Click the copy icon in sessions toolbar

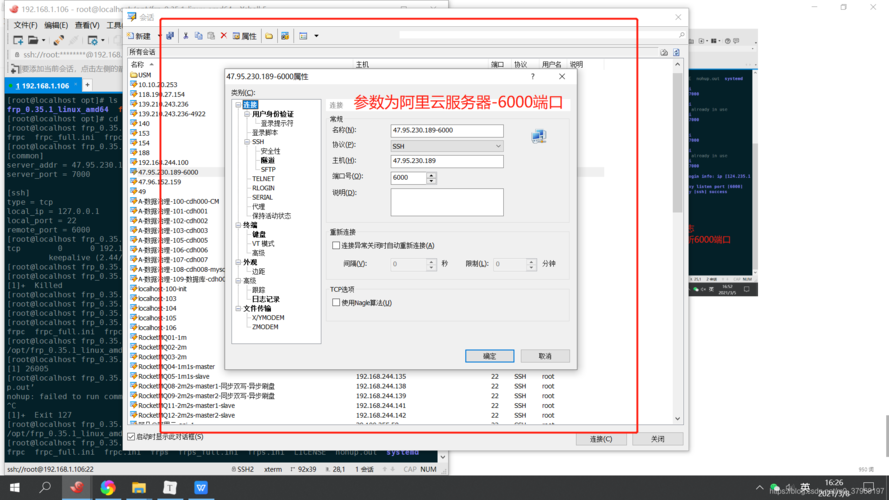(x=198, y=36)
